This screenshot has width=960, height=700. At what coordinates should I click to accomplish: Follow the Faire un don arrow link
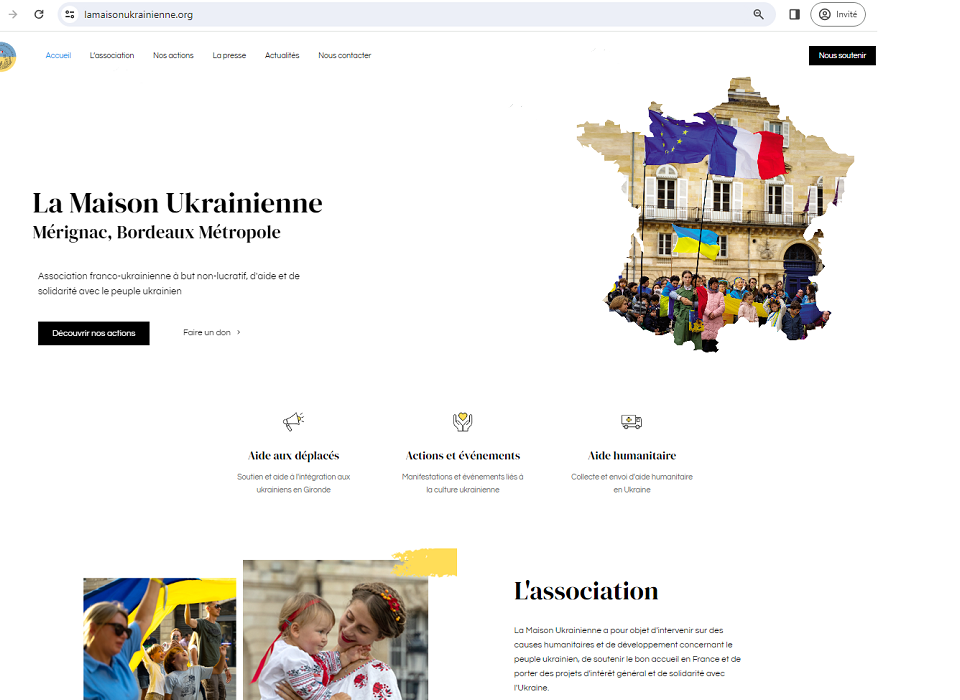pyautogui.click(x=212, y=333)
